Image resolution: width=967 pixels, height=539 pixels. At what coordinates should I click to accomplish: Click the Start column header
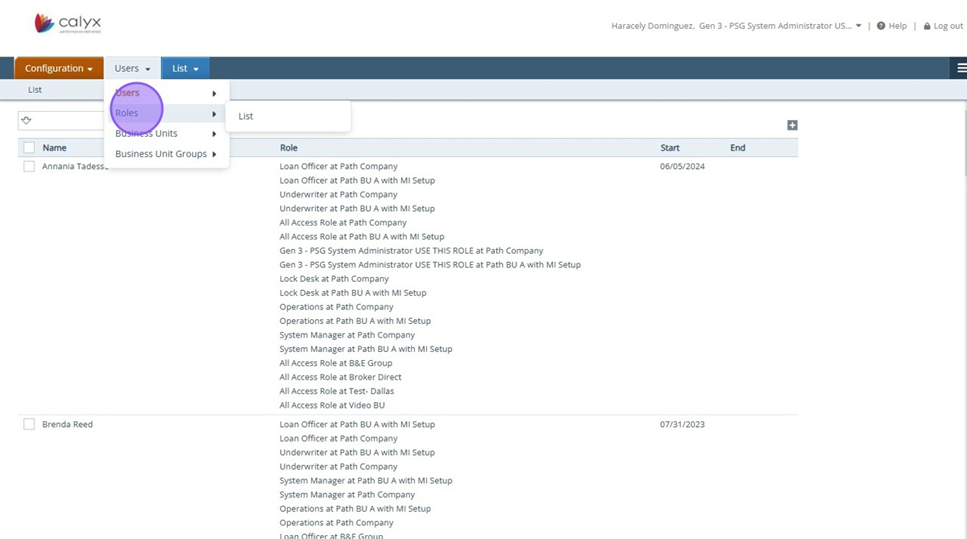(x=670, y=148)
